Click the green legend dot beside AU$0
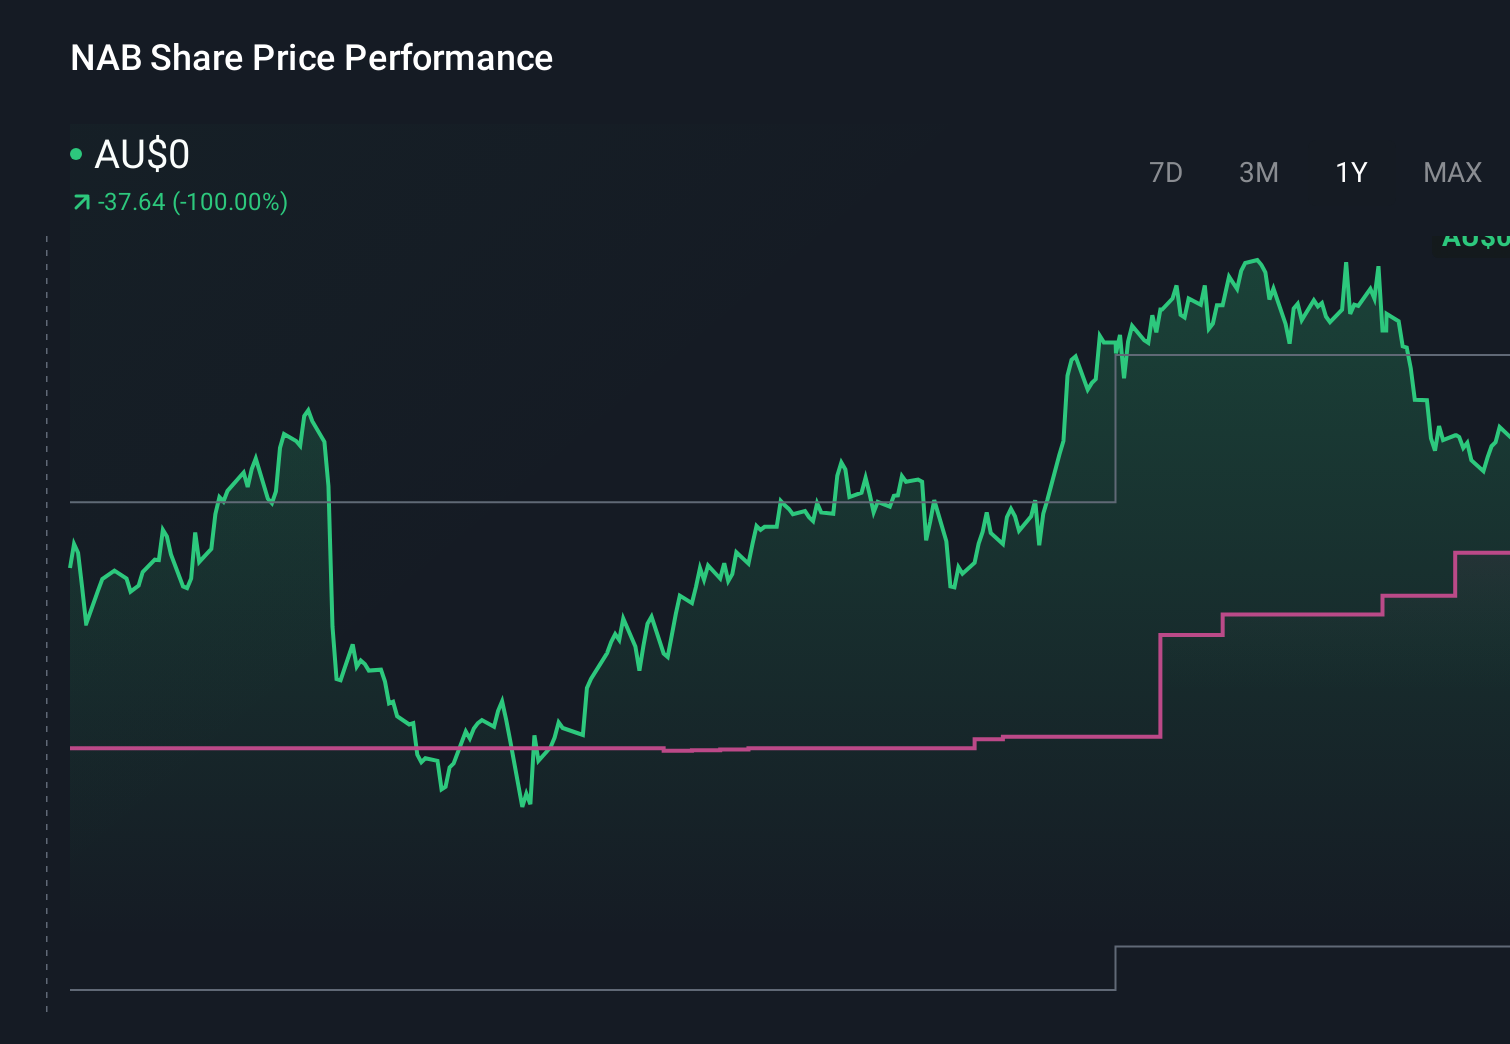1510x1044 pixels. [76, 153]
